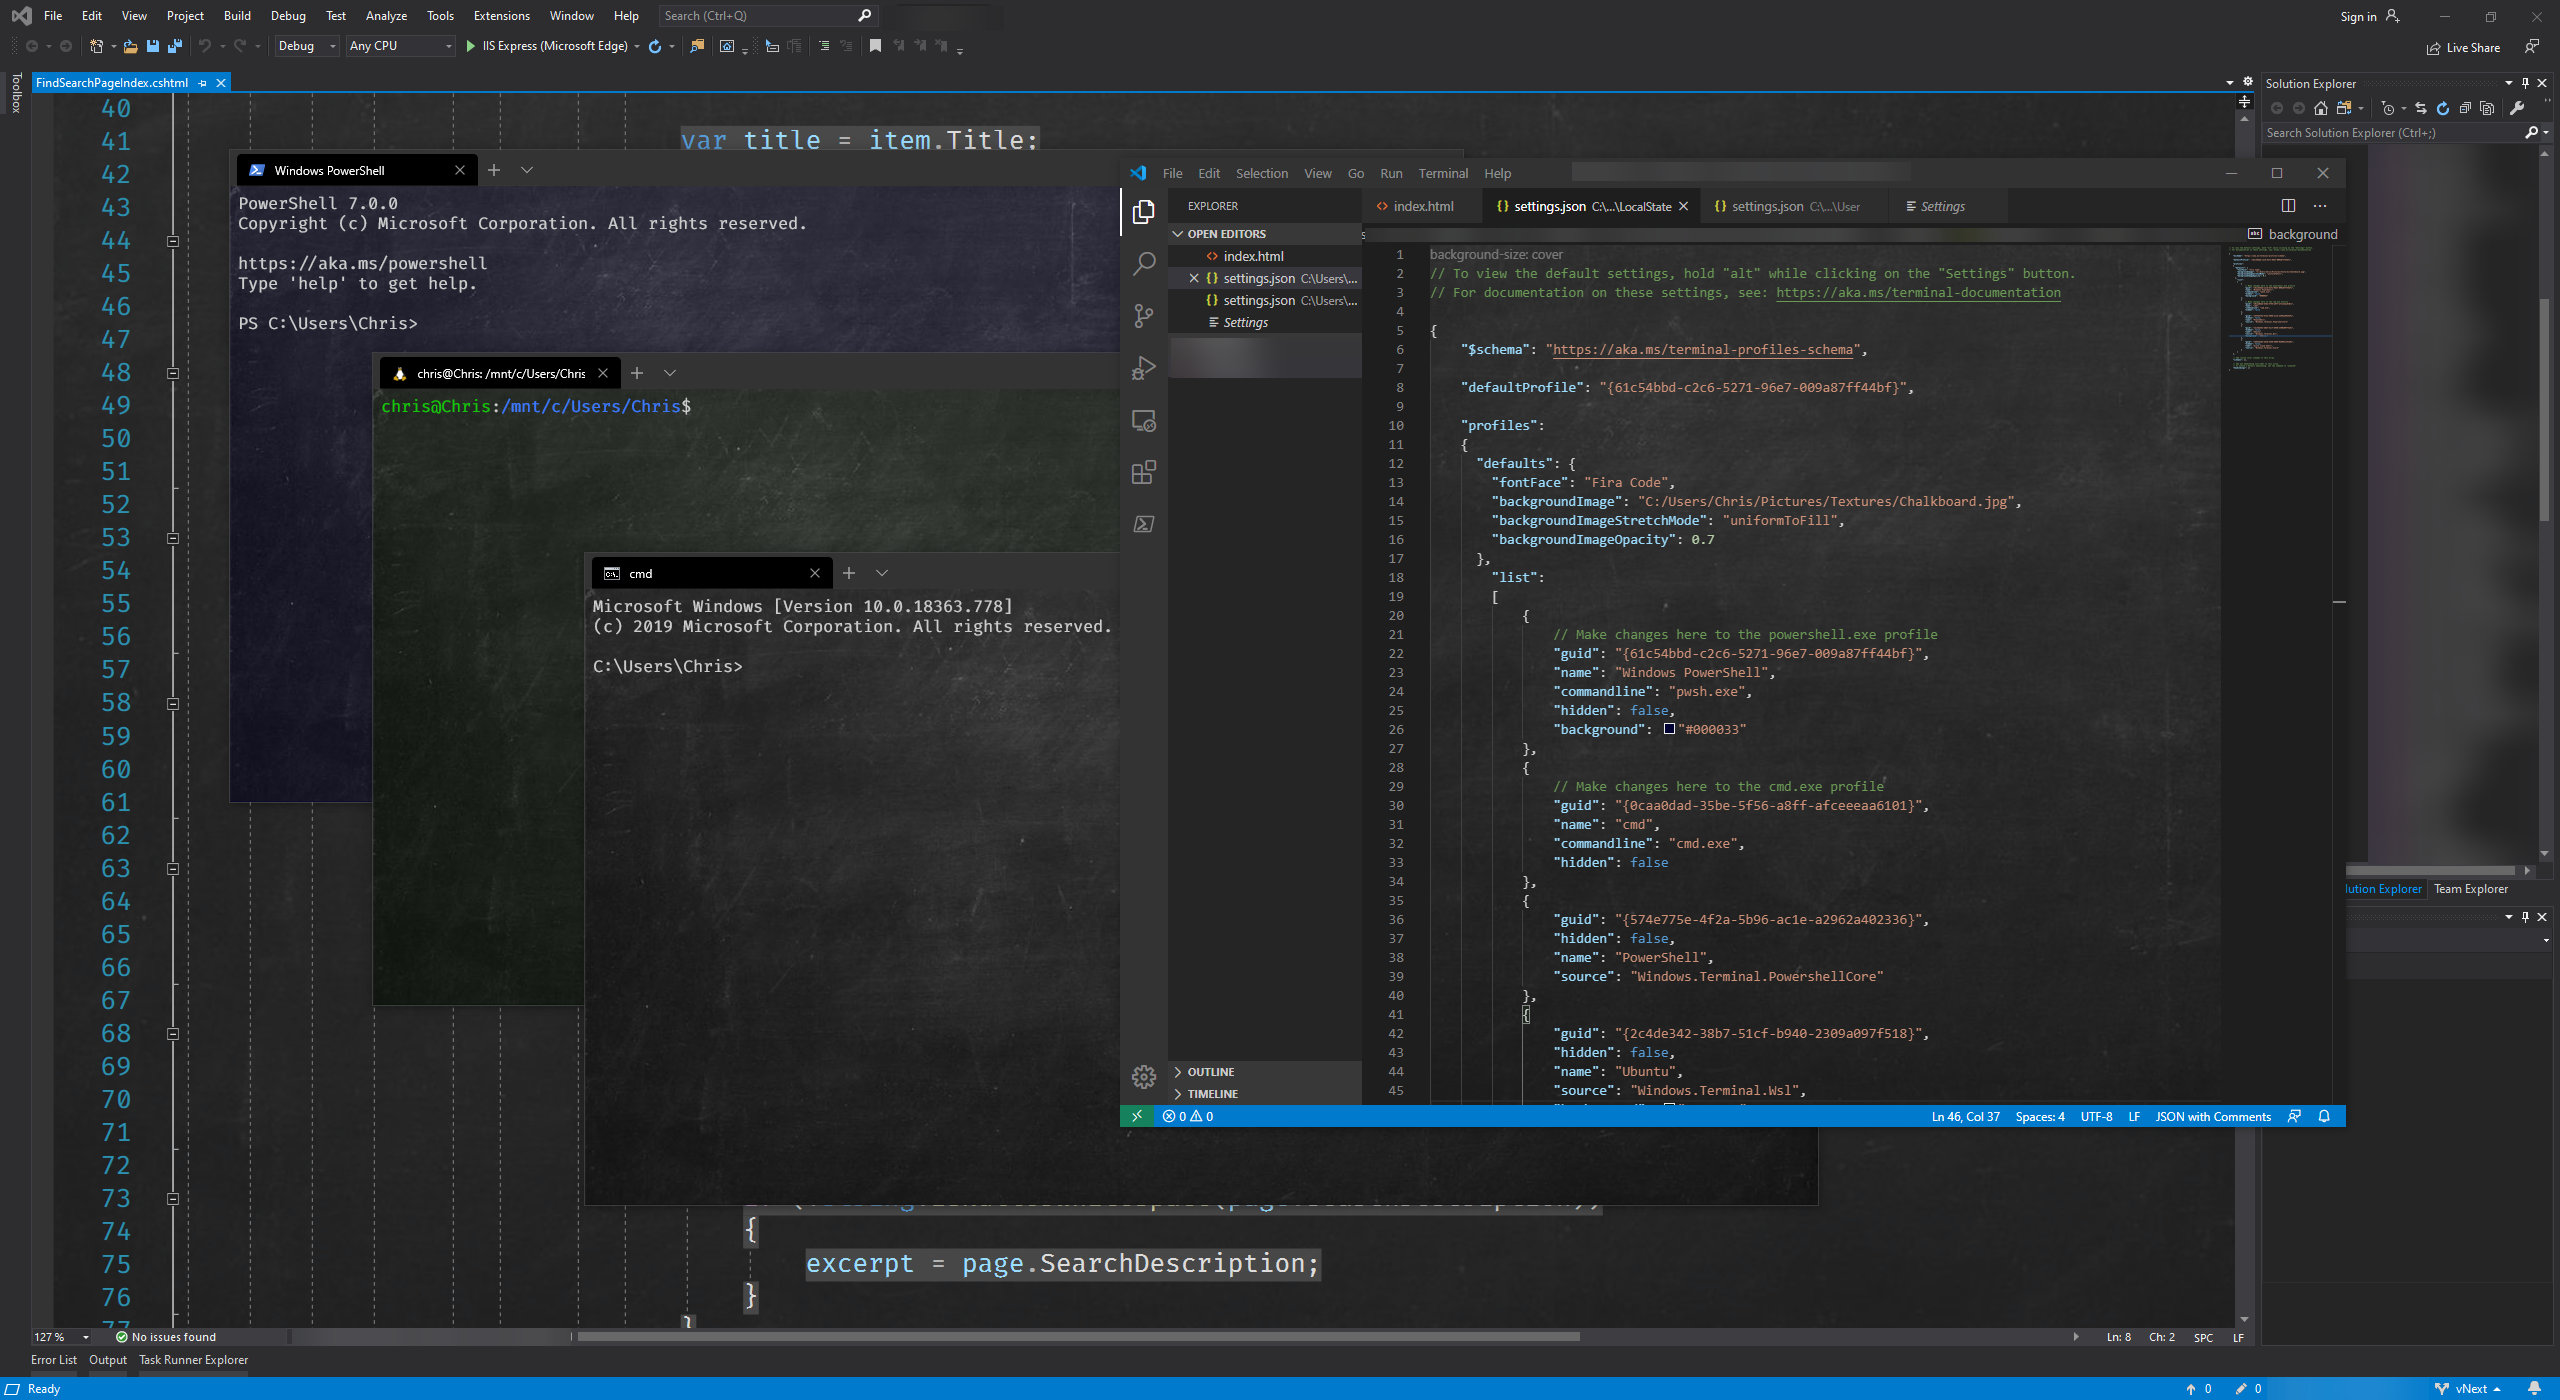This screenshot has height=1400, width=2560.
Task: Collapse code block at line 63
Action: [x=173, y=869]
